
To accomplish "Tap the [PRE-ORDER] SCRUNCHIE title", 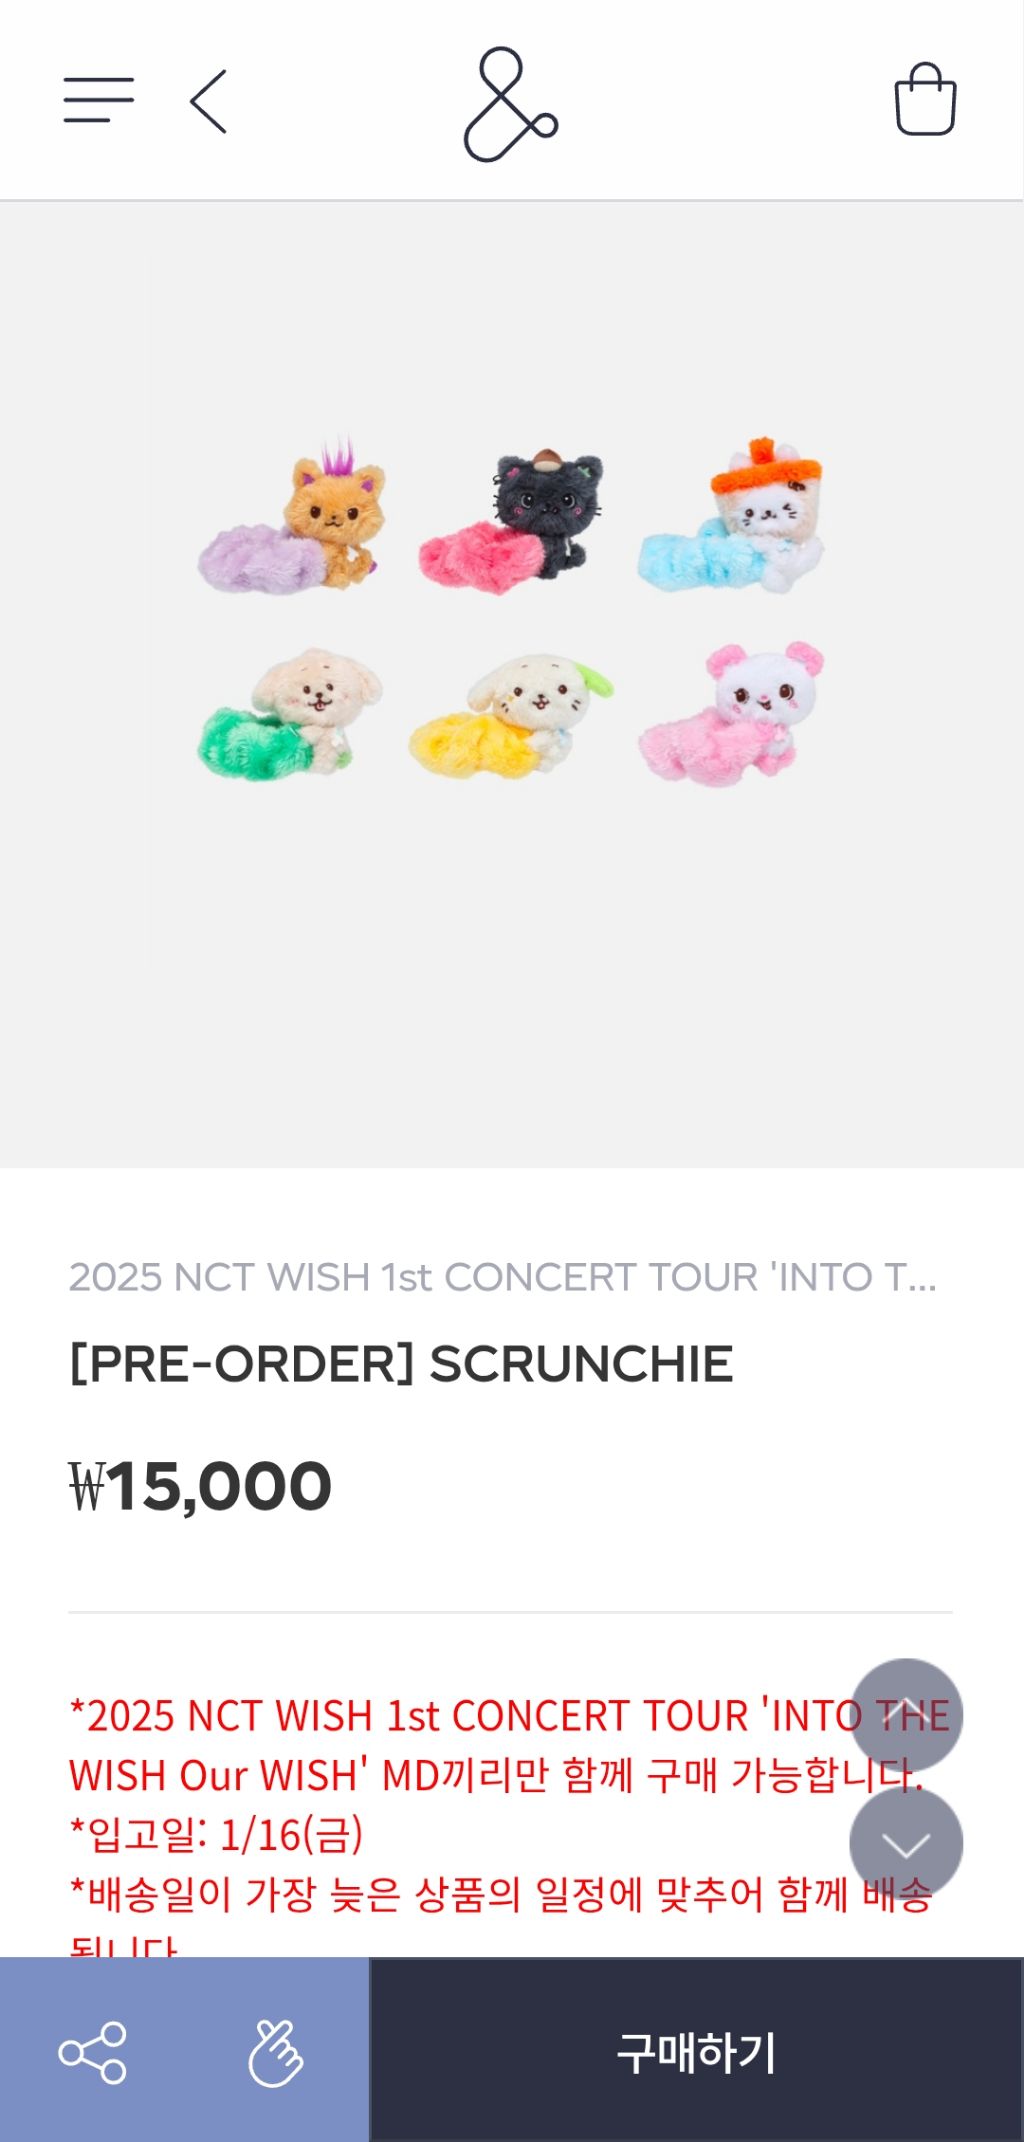I will click(x=401, y=1364).
